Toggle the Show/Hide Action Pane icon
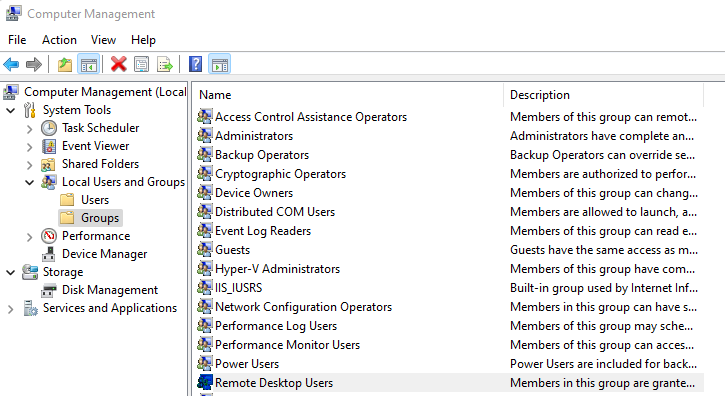 [220, 64]
